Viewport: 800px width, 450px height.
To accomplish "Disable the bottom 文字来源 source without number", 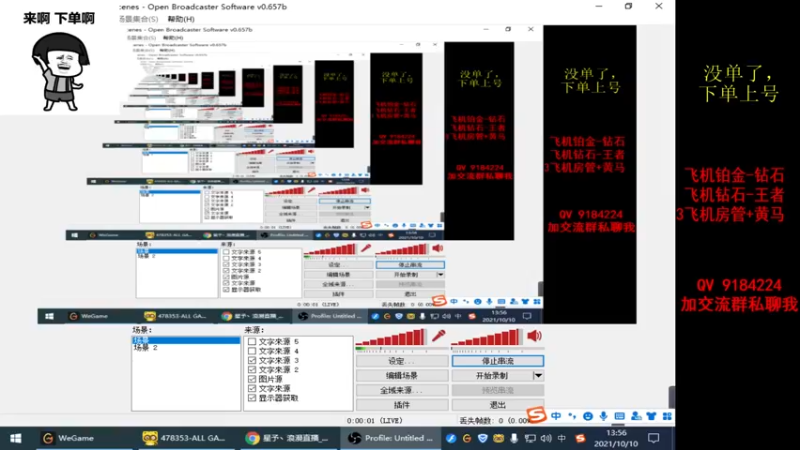I will click(252, 388).
